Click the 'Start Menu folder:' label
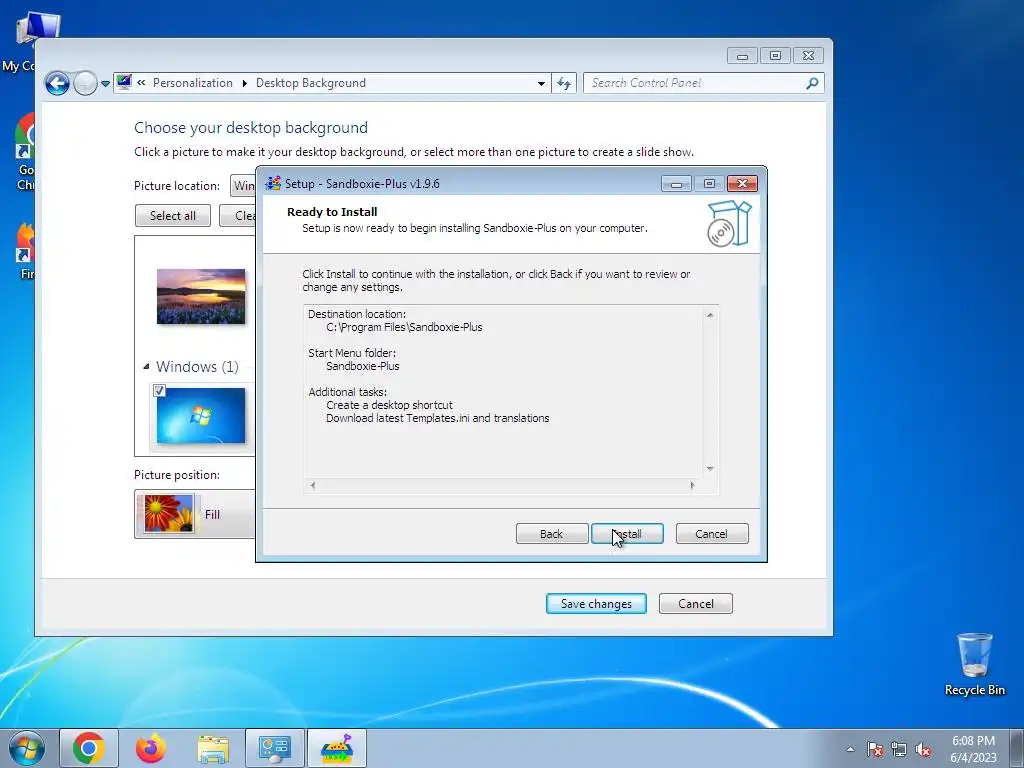The width and height of the screenshot is (1024, 768). (x=352, y=353)
